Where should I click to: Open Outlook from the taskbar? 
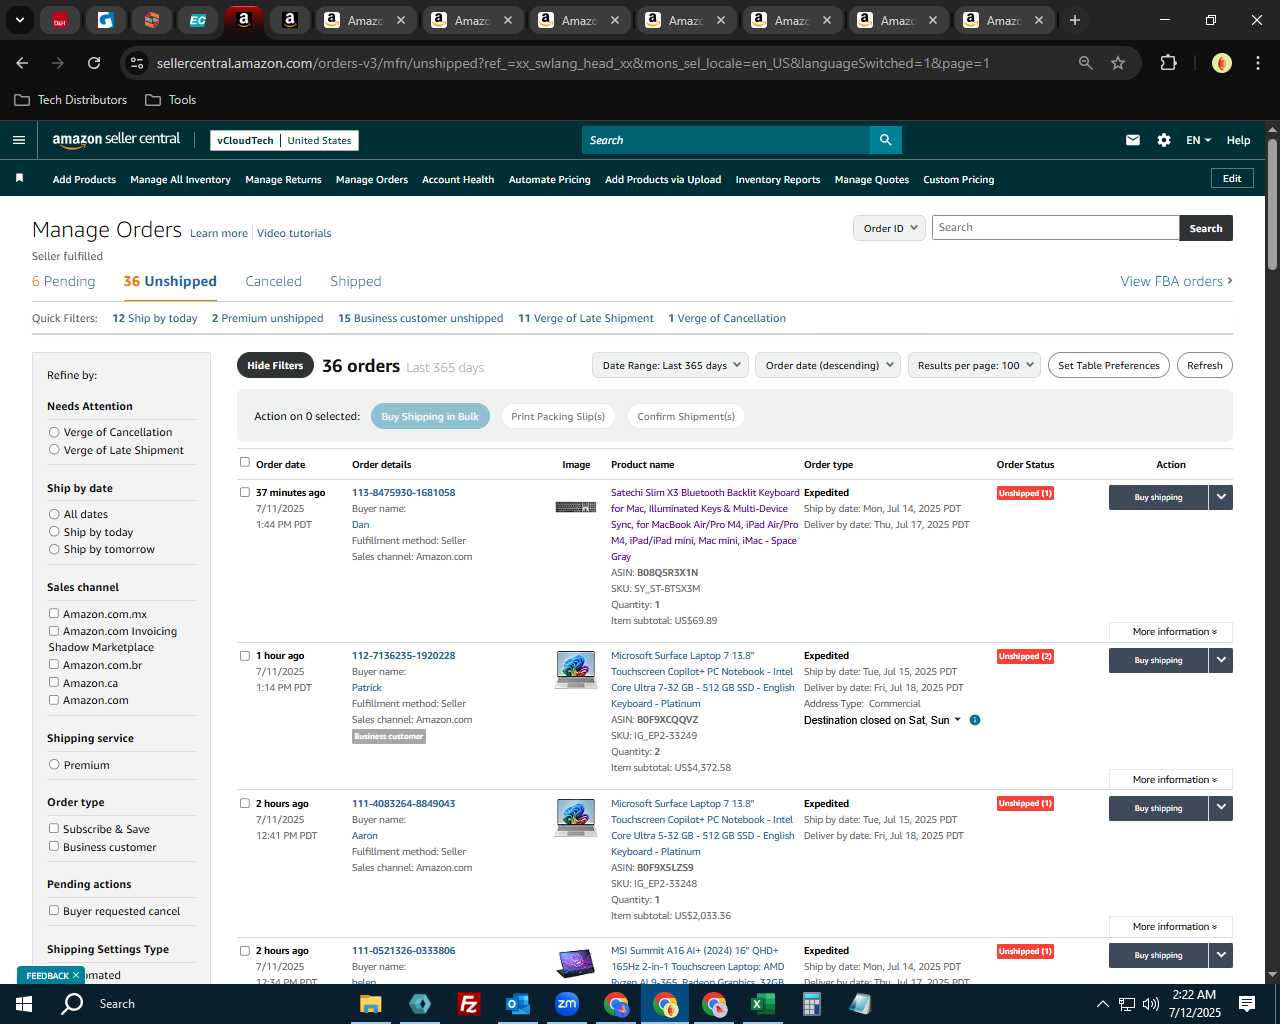[517, 1004]
